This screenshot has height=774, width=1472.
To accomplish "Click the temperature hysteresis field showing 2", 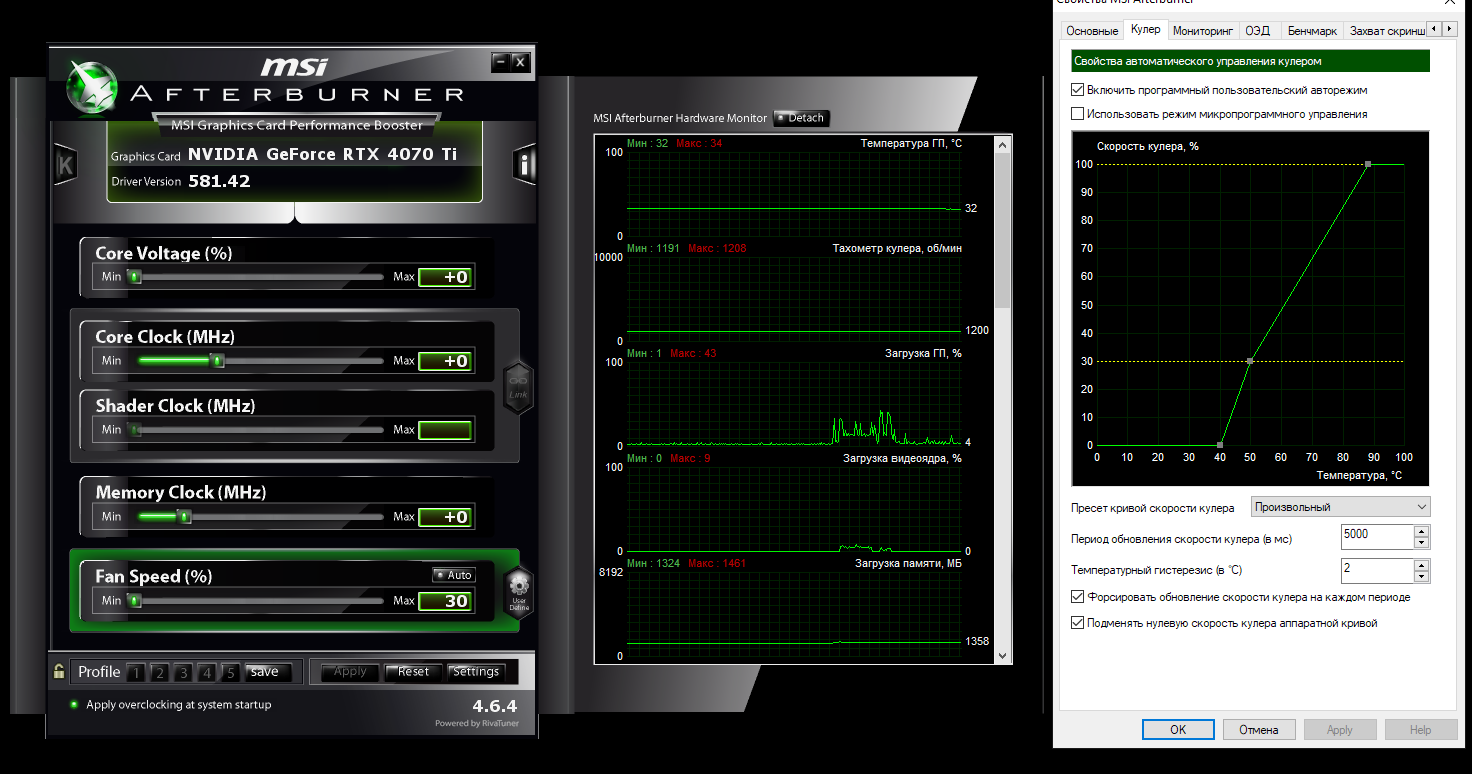I will [1377, 571].
